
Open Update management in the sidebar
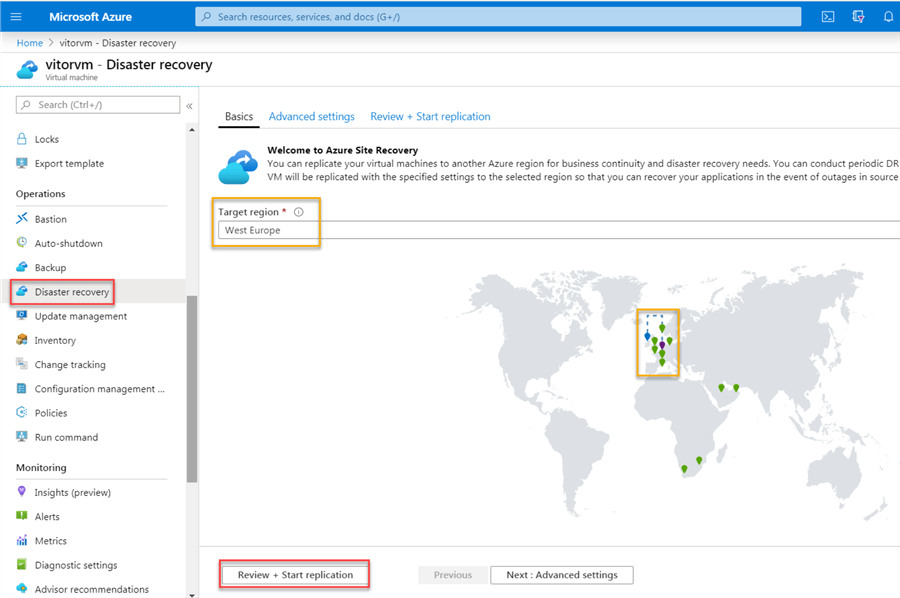coord(80,316)
